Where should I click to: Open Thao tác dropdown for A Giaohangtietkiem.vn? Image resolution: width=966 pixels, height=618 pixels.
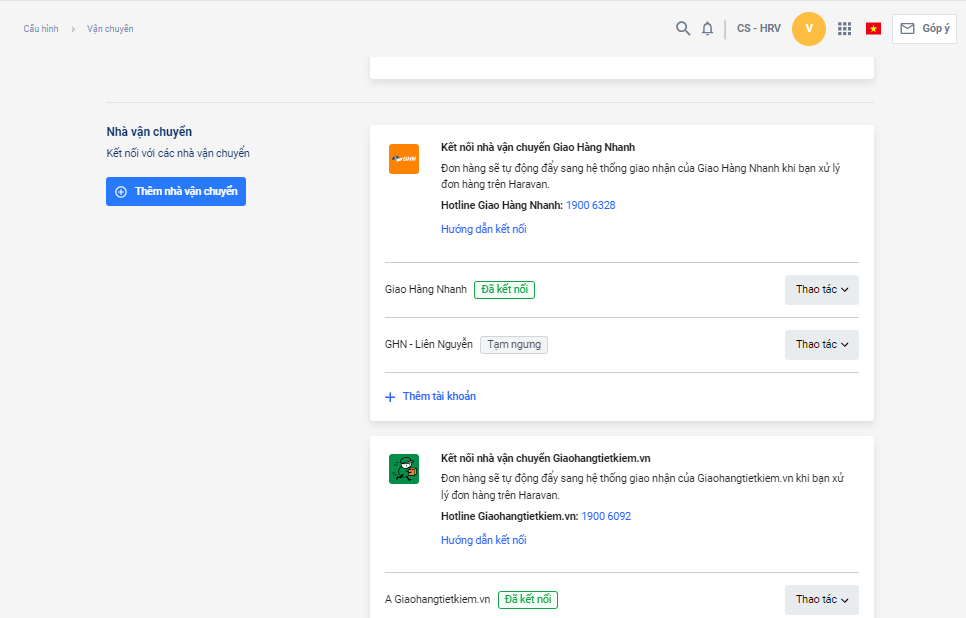coord(821,600)
